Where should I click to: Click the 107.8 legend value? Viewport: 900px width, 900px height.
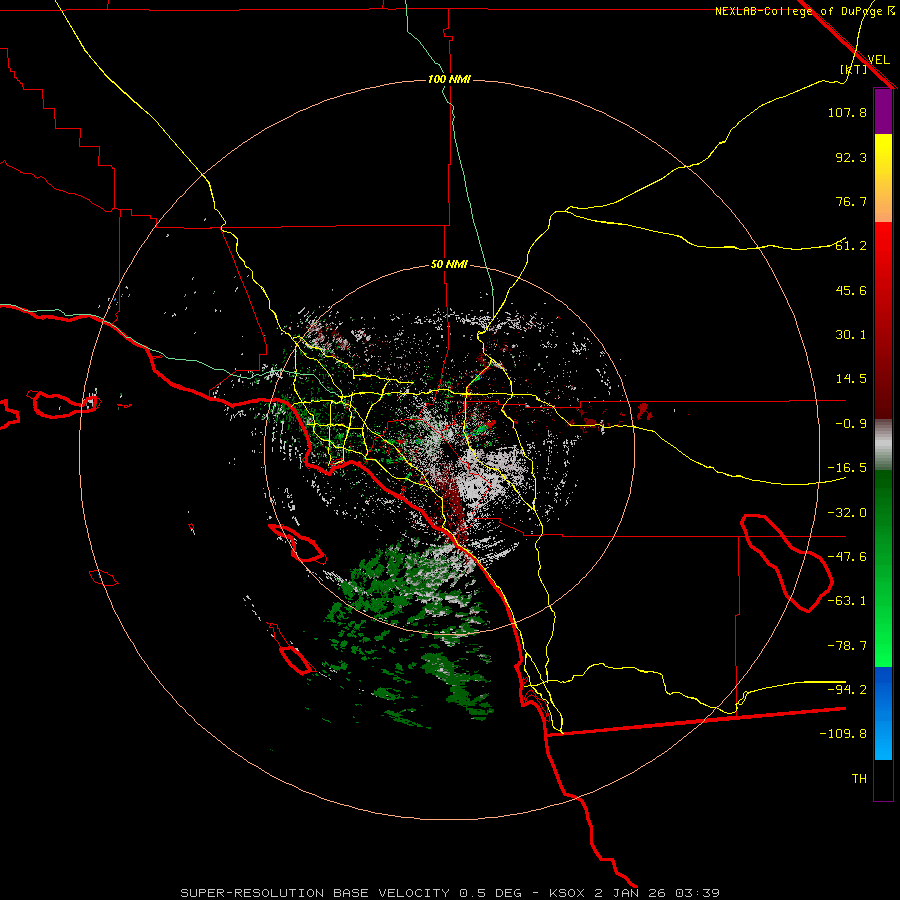pos(847,112)
